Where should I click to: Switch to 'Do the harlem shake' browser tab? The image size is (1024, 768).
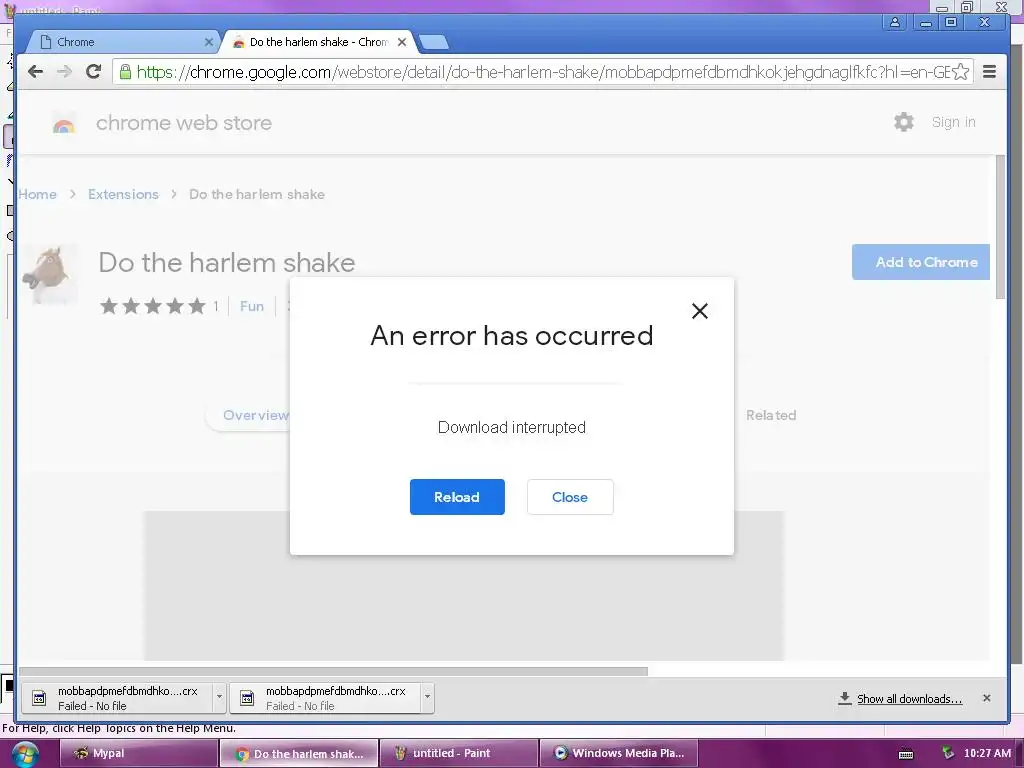coord(319,42)
